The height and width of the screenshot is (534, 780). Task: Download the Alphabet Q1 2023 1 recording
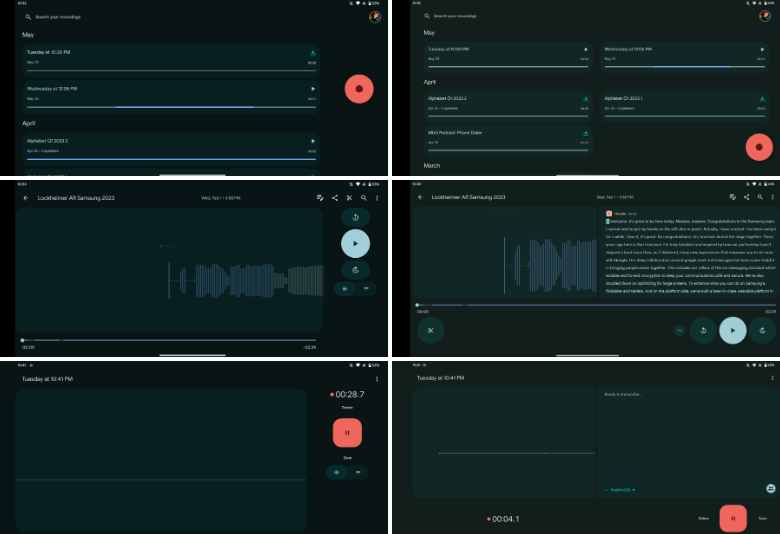pyautogui.click(x=759, y=99)
